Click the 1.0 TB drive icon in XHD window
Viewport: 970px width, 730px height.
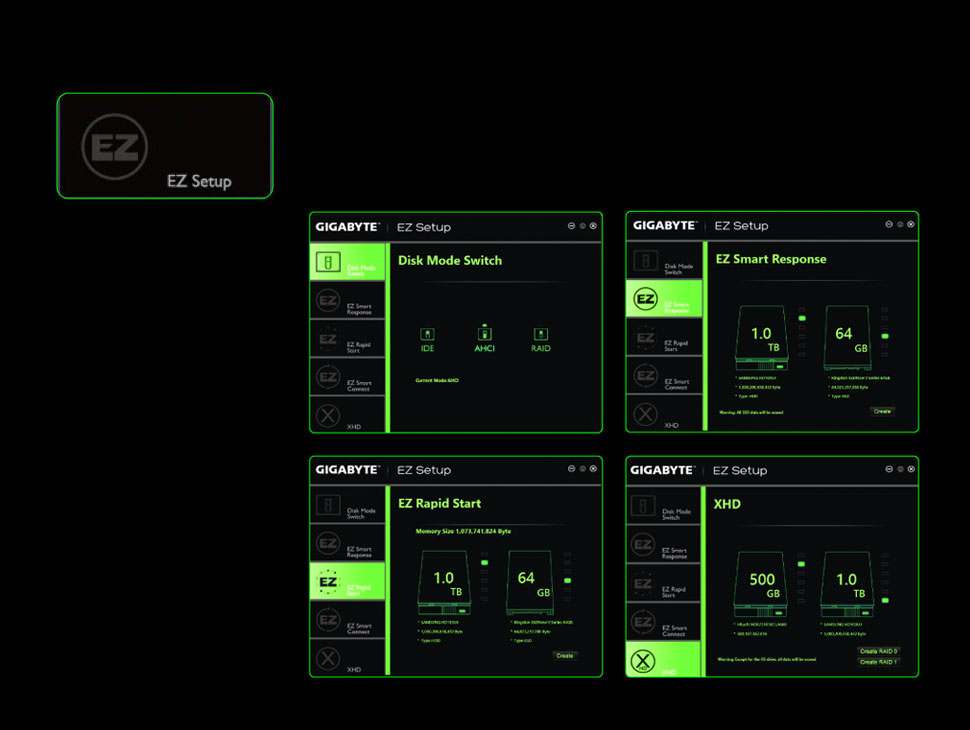tap(846, 584)
